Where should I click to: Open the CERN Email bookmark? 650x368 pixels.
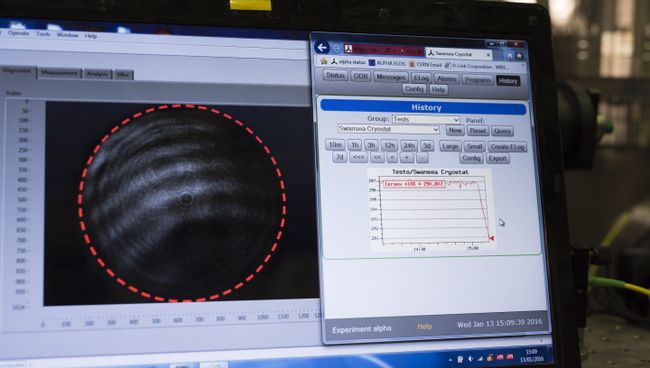(x=425, y=65)
